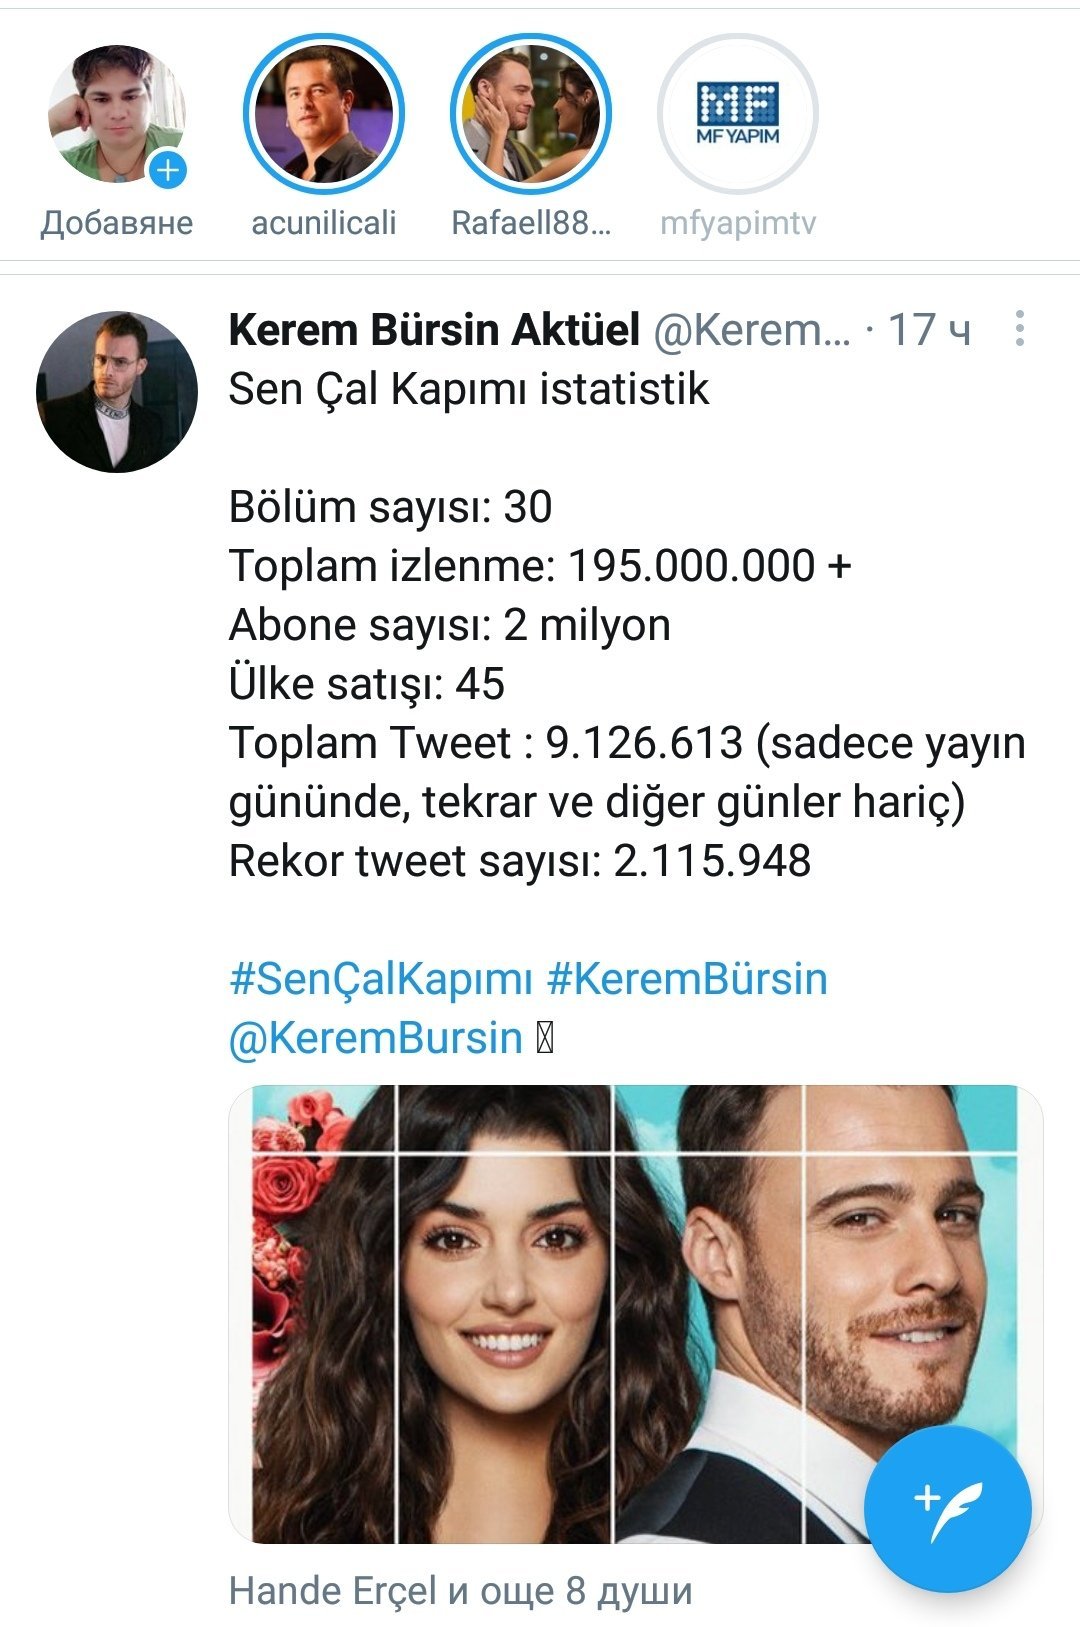Tap the acunilicali username label
Screen dimensions: 1080x1627
click(323, 222)
